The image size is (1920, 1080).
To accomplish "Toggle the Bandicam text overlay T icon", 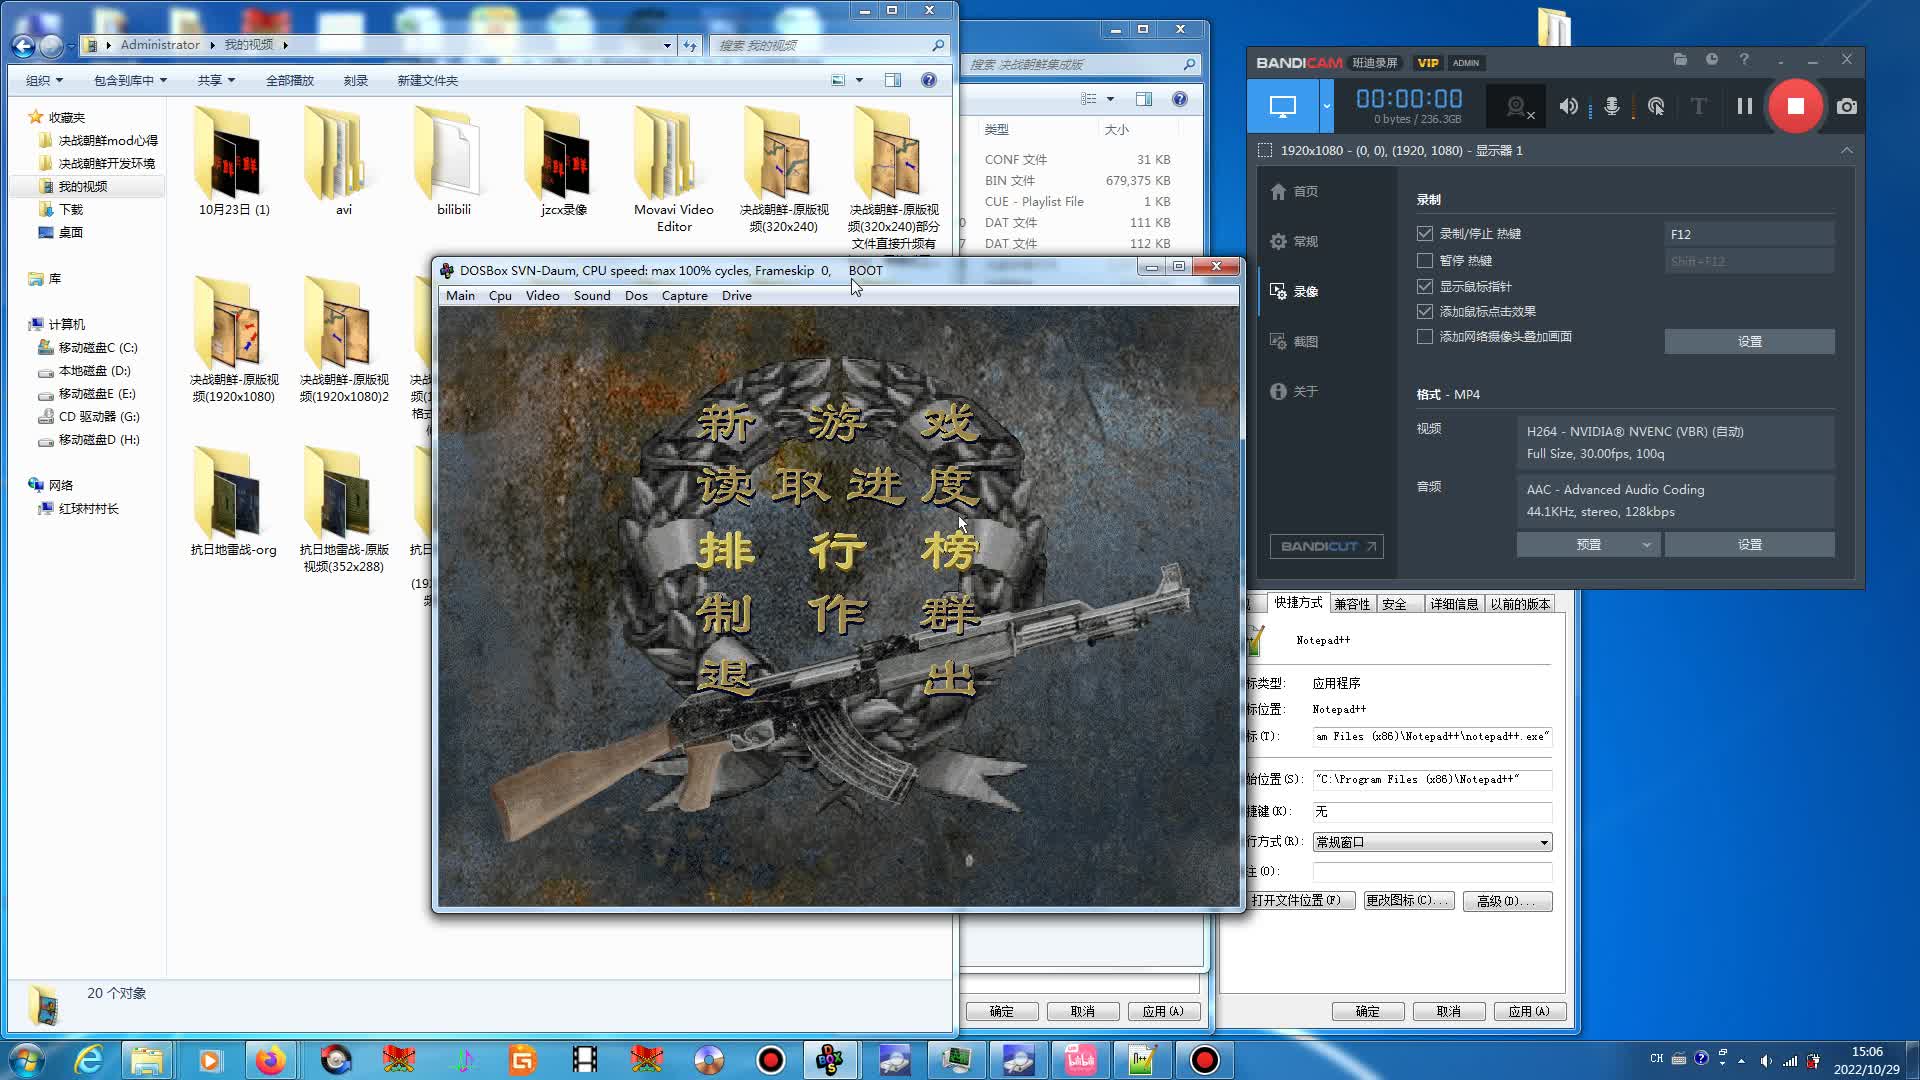I will click(x=1698, y=106).
